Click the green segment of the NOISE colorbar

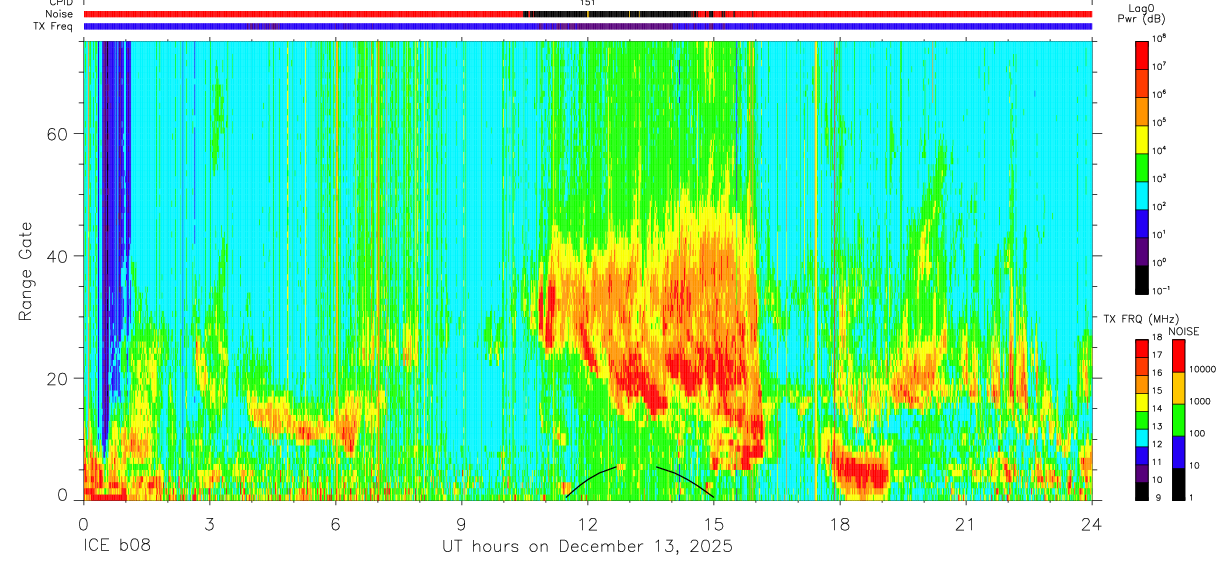(1179, 420)
